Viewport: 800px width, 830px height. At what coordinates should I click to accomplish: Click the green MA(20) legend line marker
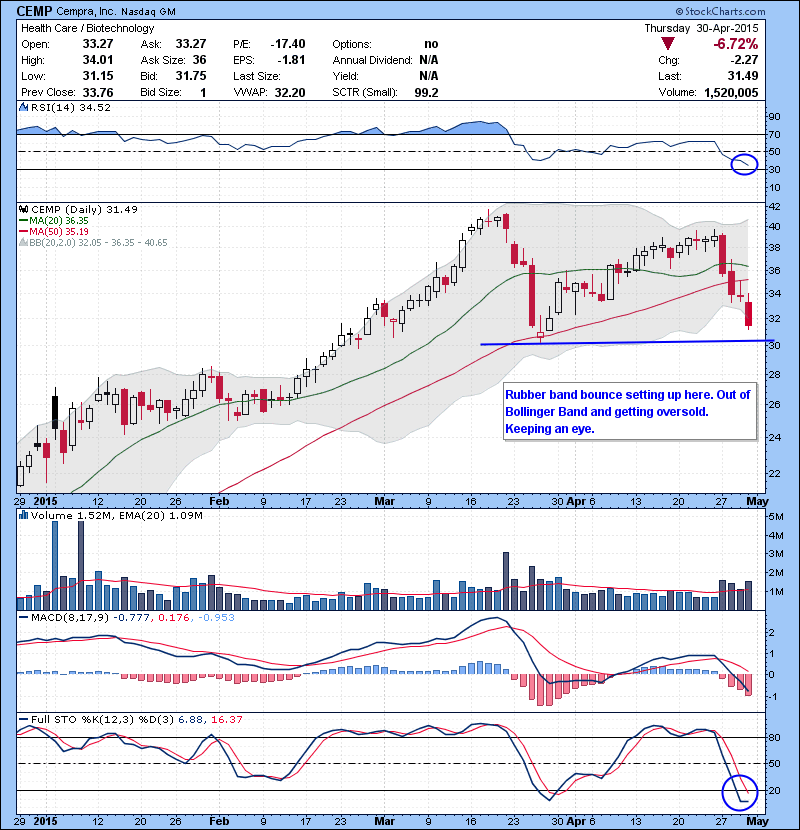23,221
